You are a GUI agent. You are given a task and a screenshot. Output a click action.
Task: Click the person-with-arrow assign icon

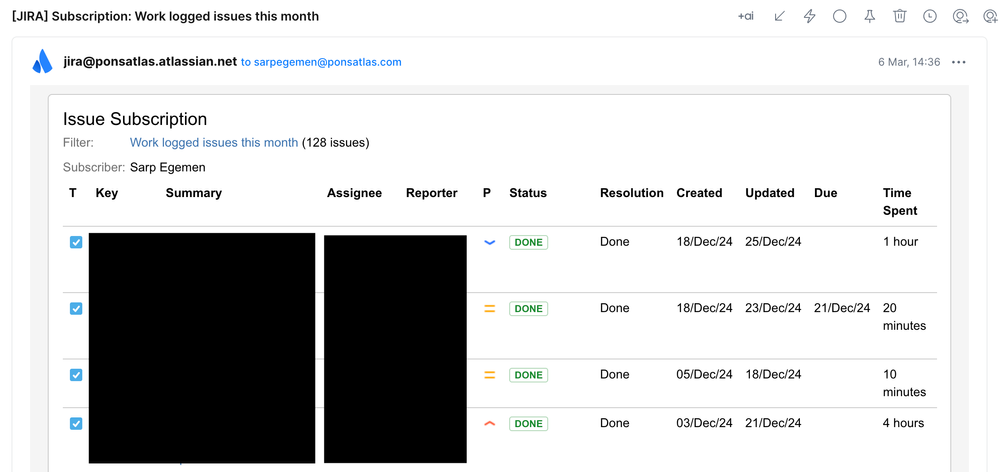point(961,17)
